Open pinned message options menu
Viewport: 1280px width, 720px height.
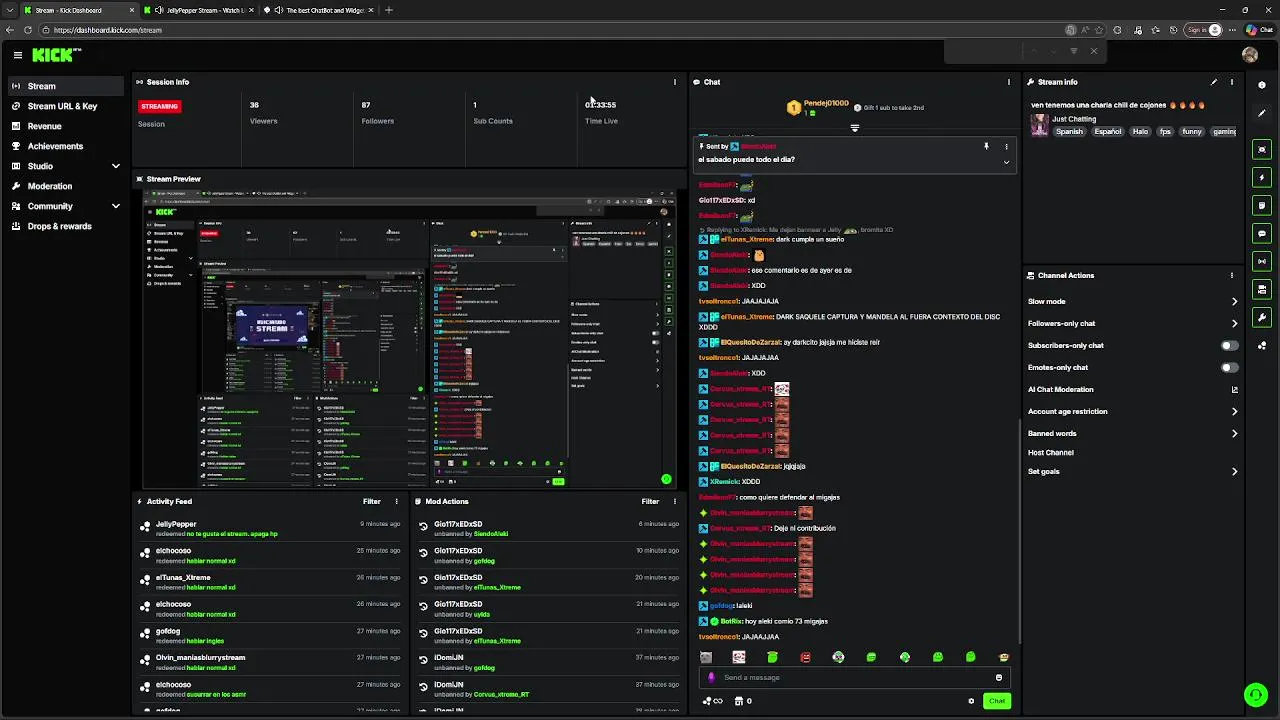click(1006, 147)
